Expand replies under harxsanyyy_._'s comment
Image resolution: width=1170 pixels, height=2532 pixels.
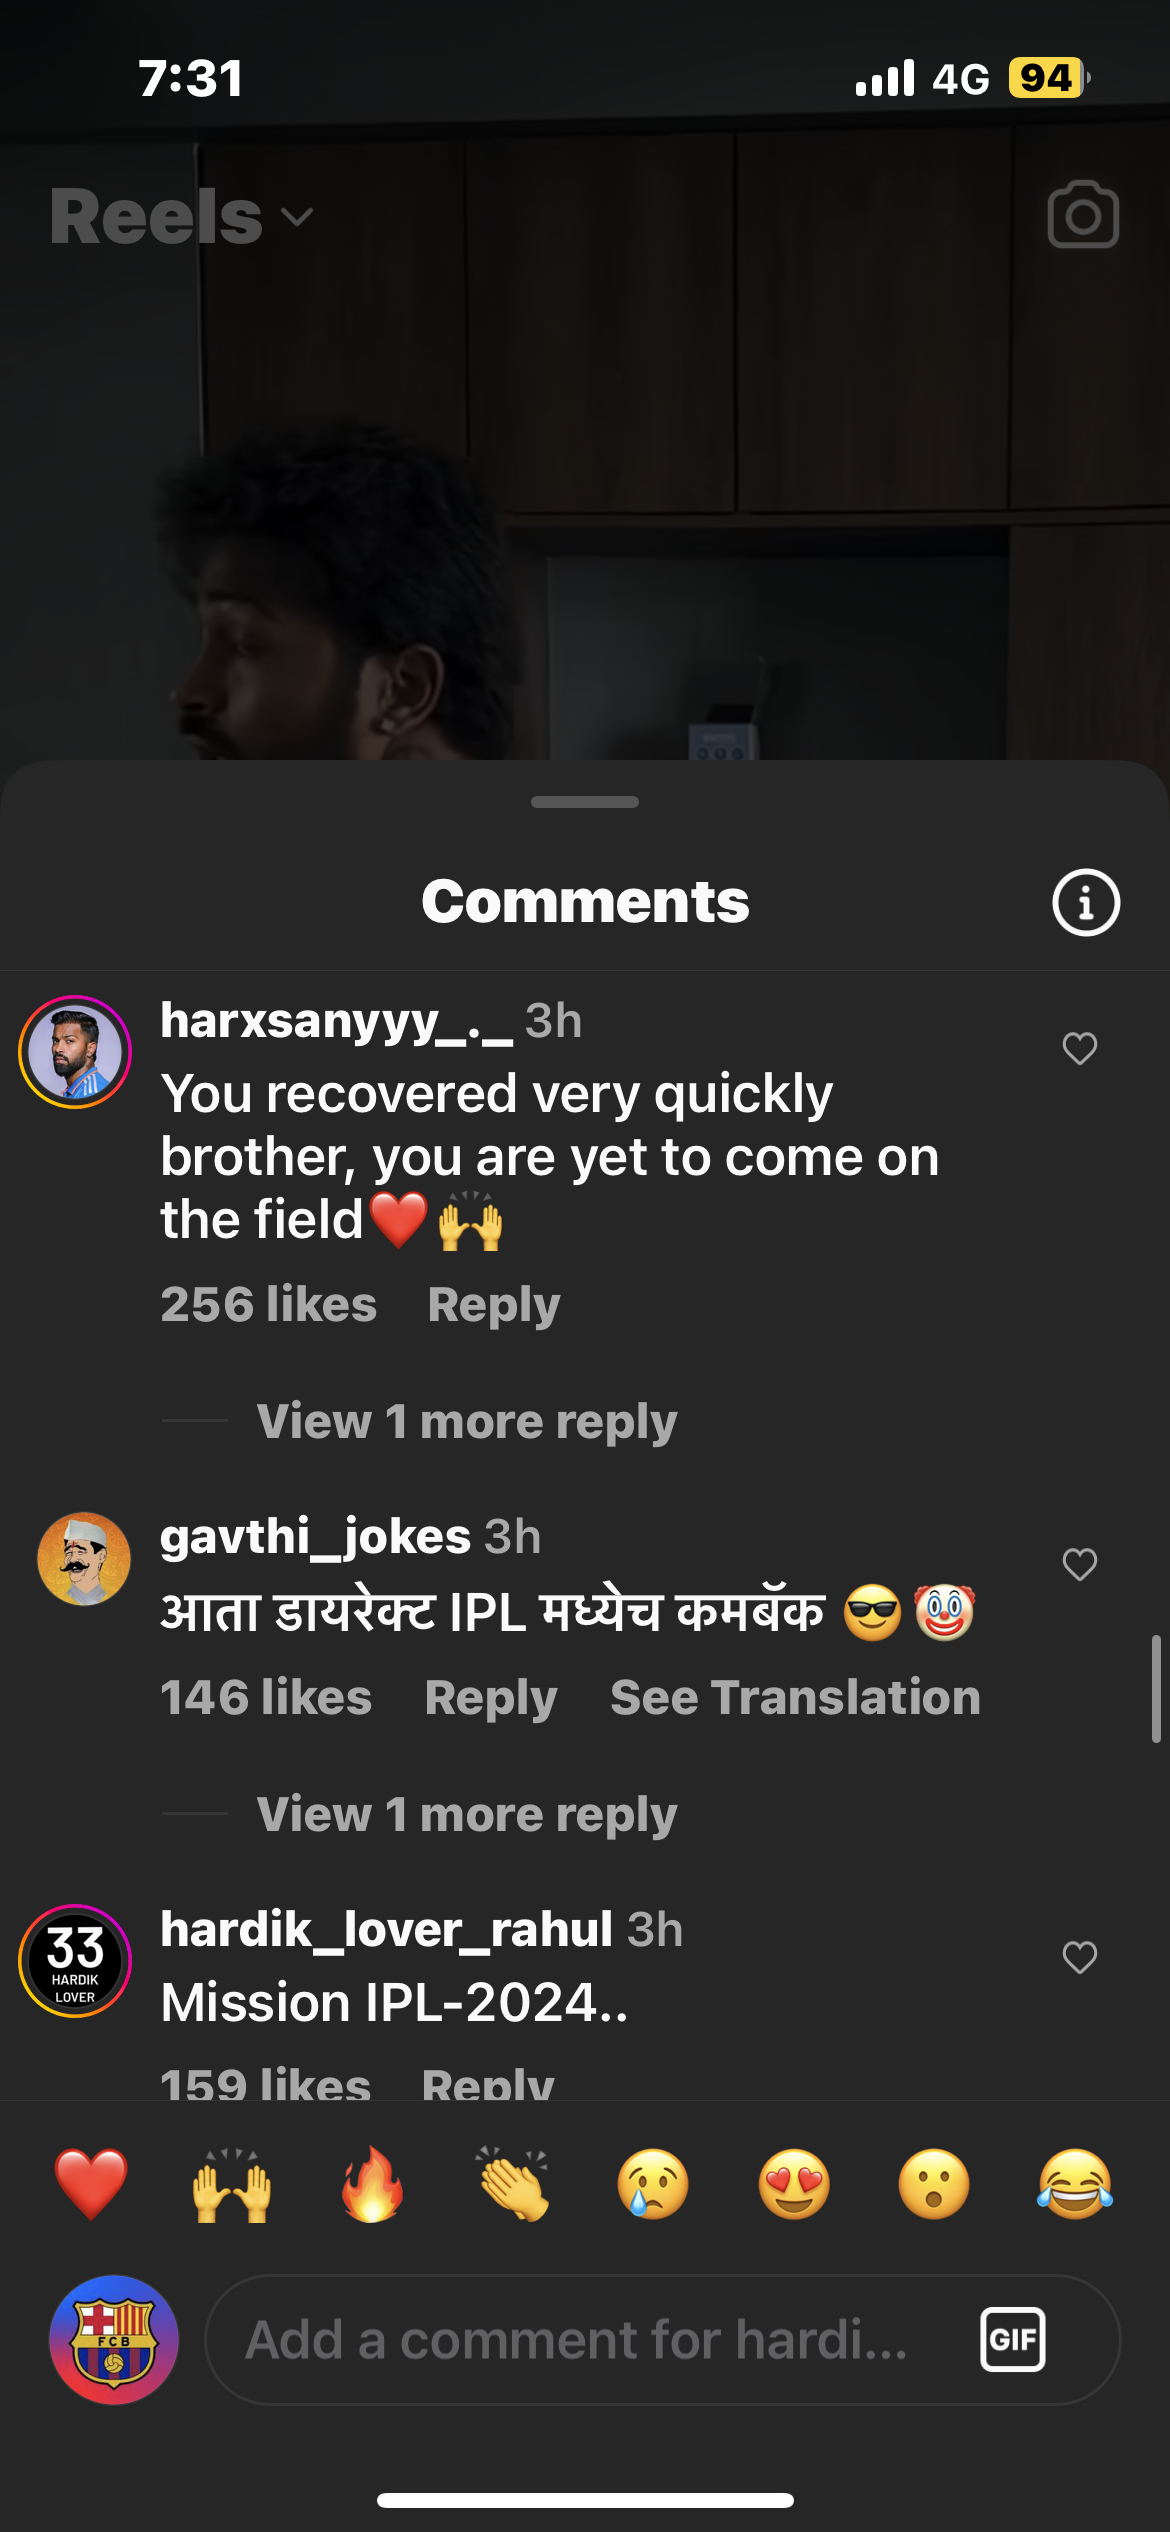[x=466, y=1421]
